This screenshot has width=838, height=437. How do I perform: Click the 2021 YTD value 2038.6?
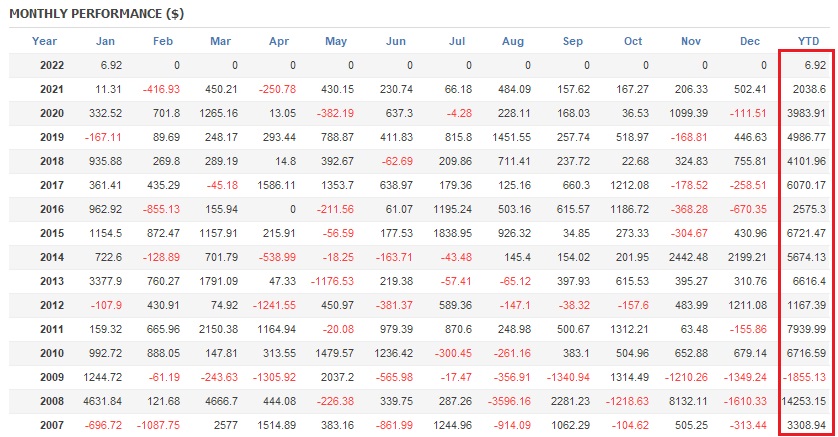pos(806,88)
